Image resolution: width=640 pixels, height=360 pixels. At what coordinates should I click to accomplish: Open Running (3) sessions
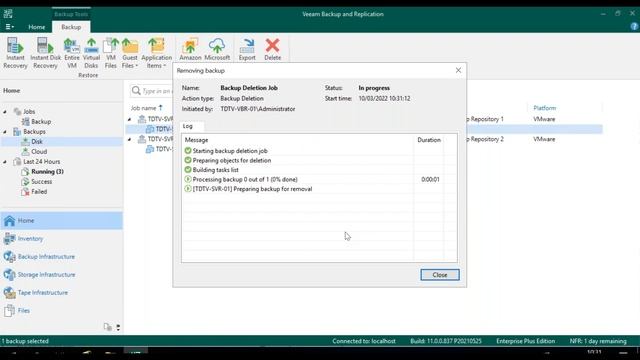tap(47, 171)
